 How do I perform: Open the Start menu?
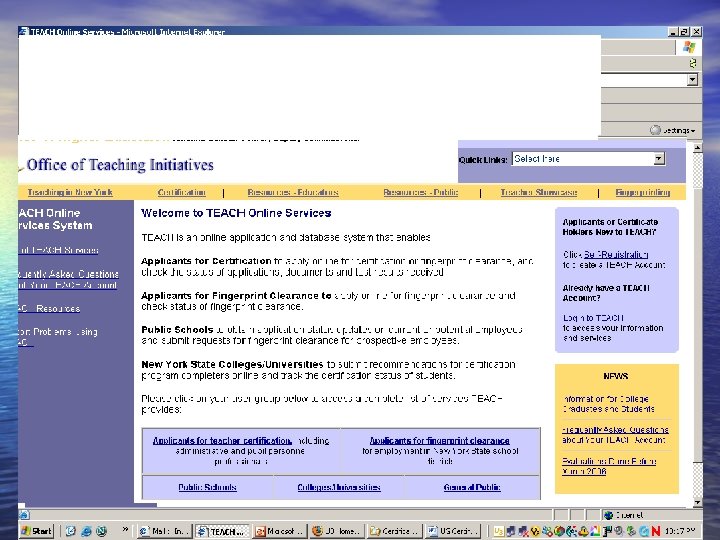(x=37, y=531)
